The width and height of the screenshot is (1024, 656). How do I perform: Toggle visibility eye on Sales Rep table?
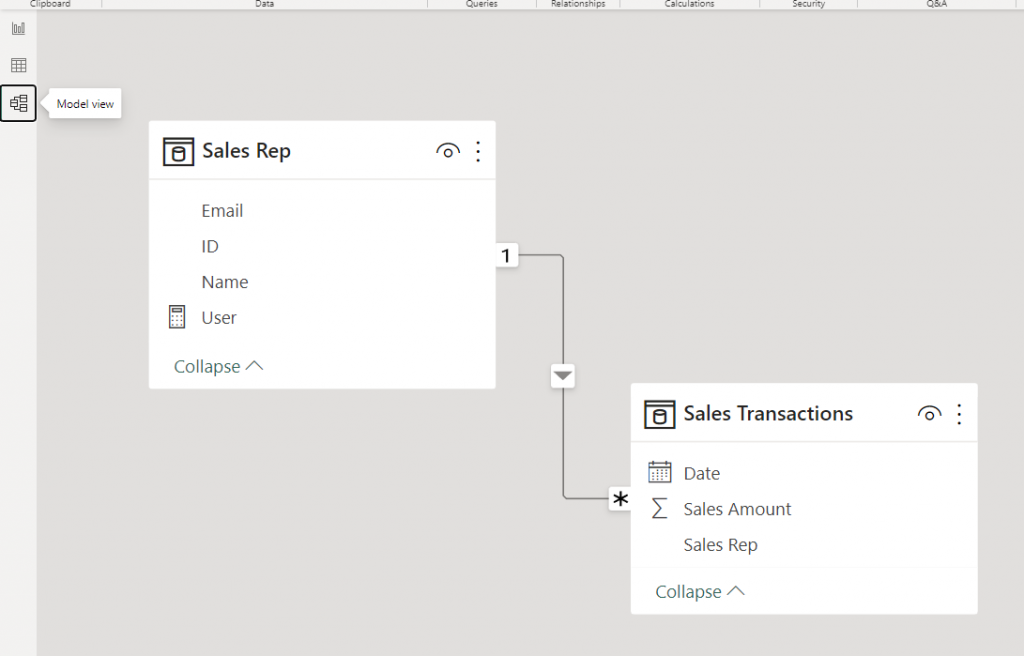pos(448,151)
